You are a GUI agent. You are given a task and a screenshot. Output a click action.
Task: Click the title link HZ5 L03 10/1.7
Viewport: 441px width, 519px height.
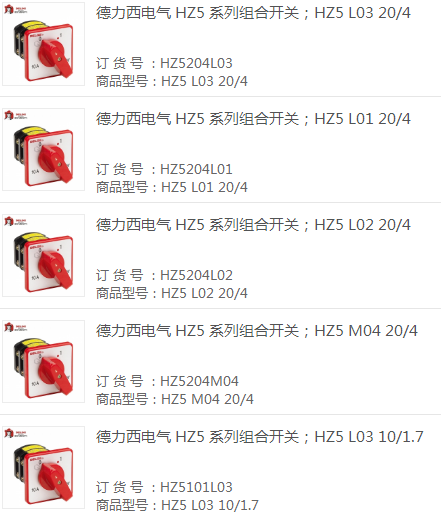(260, 437)
